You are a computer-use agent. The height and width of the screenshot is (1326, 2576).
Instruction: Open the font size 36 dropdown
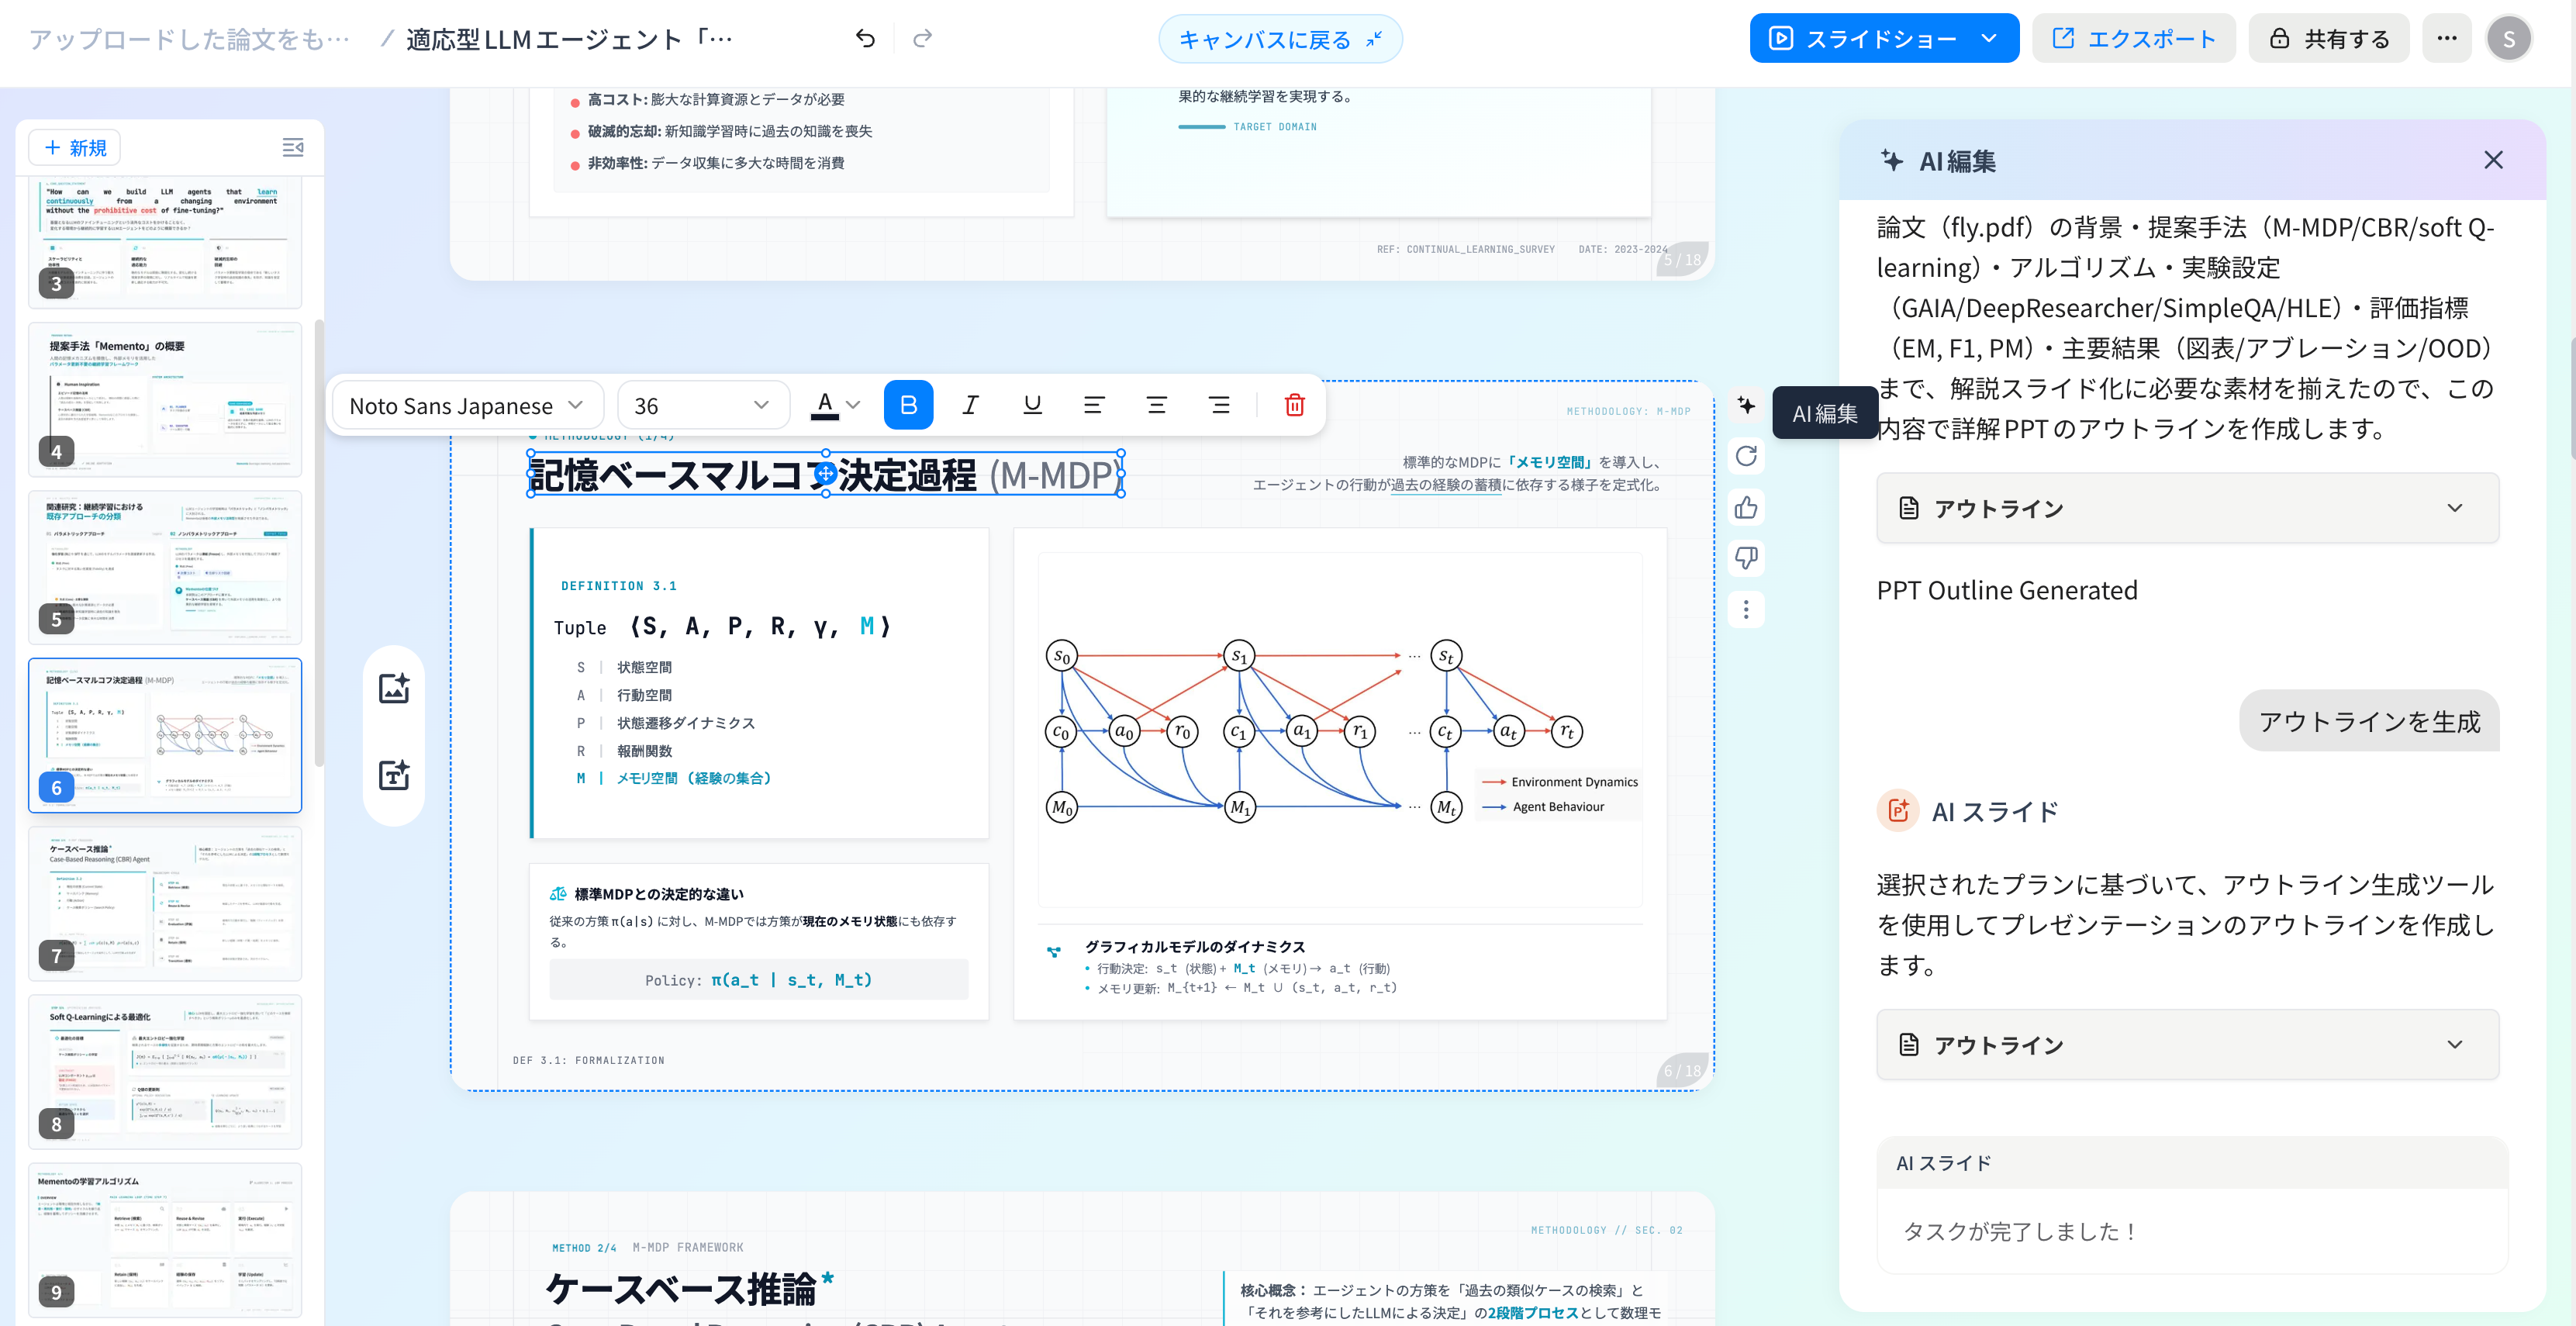(702, 405)
